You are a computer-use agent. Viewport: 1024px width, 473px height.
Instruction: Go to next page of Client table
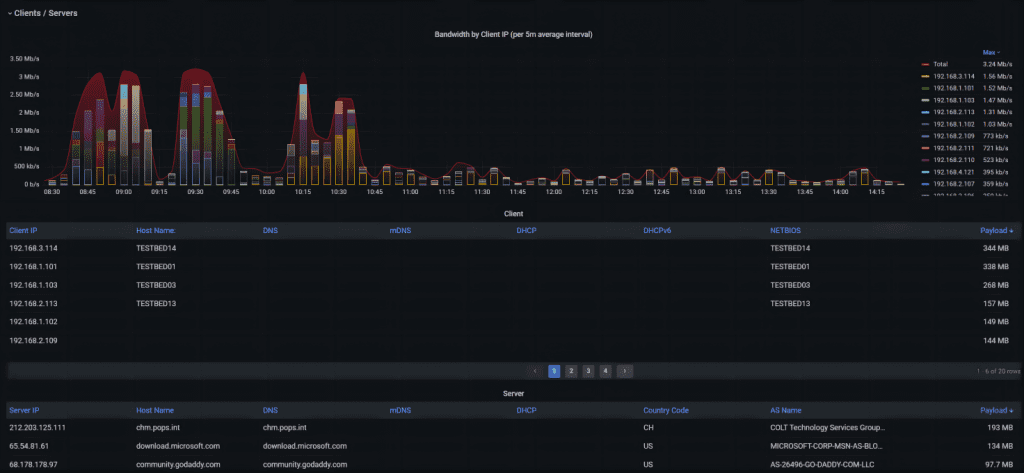pyautogui.click(x=624, y=371)
